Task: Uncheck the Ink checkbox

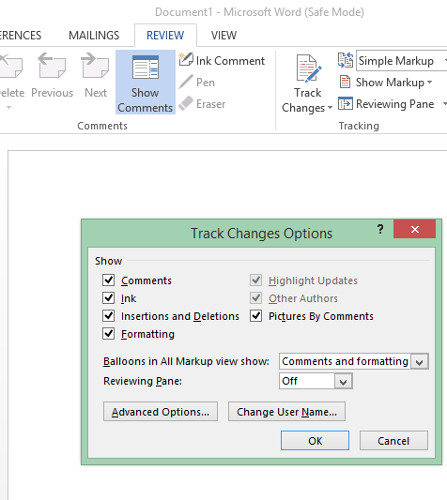Action: [108, 298]
